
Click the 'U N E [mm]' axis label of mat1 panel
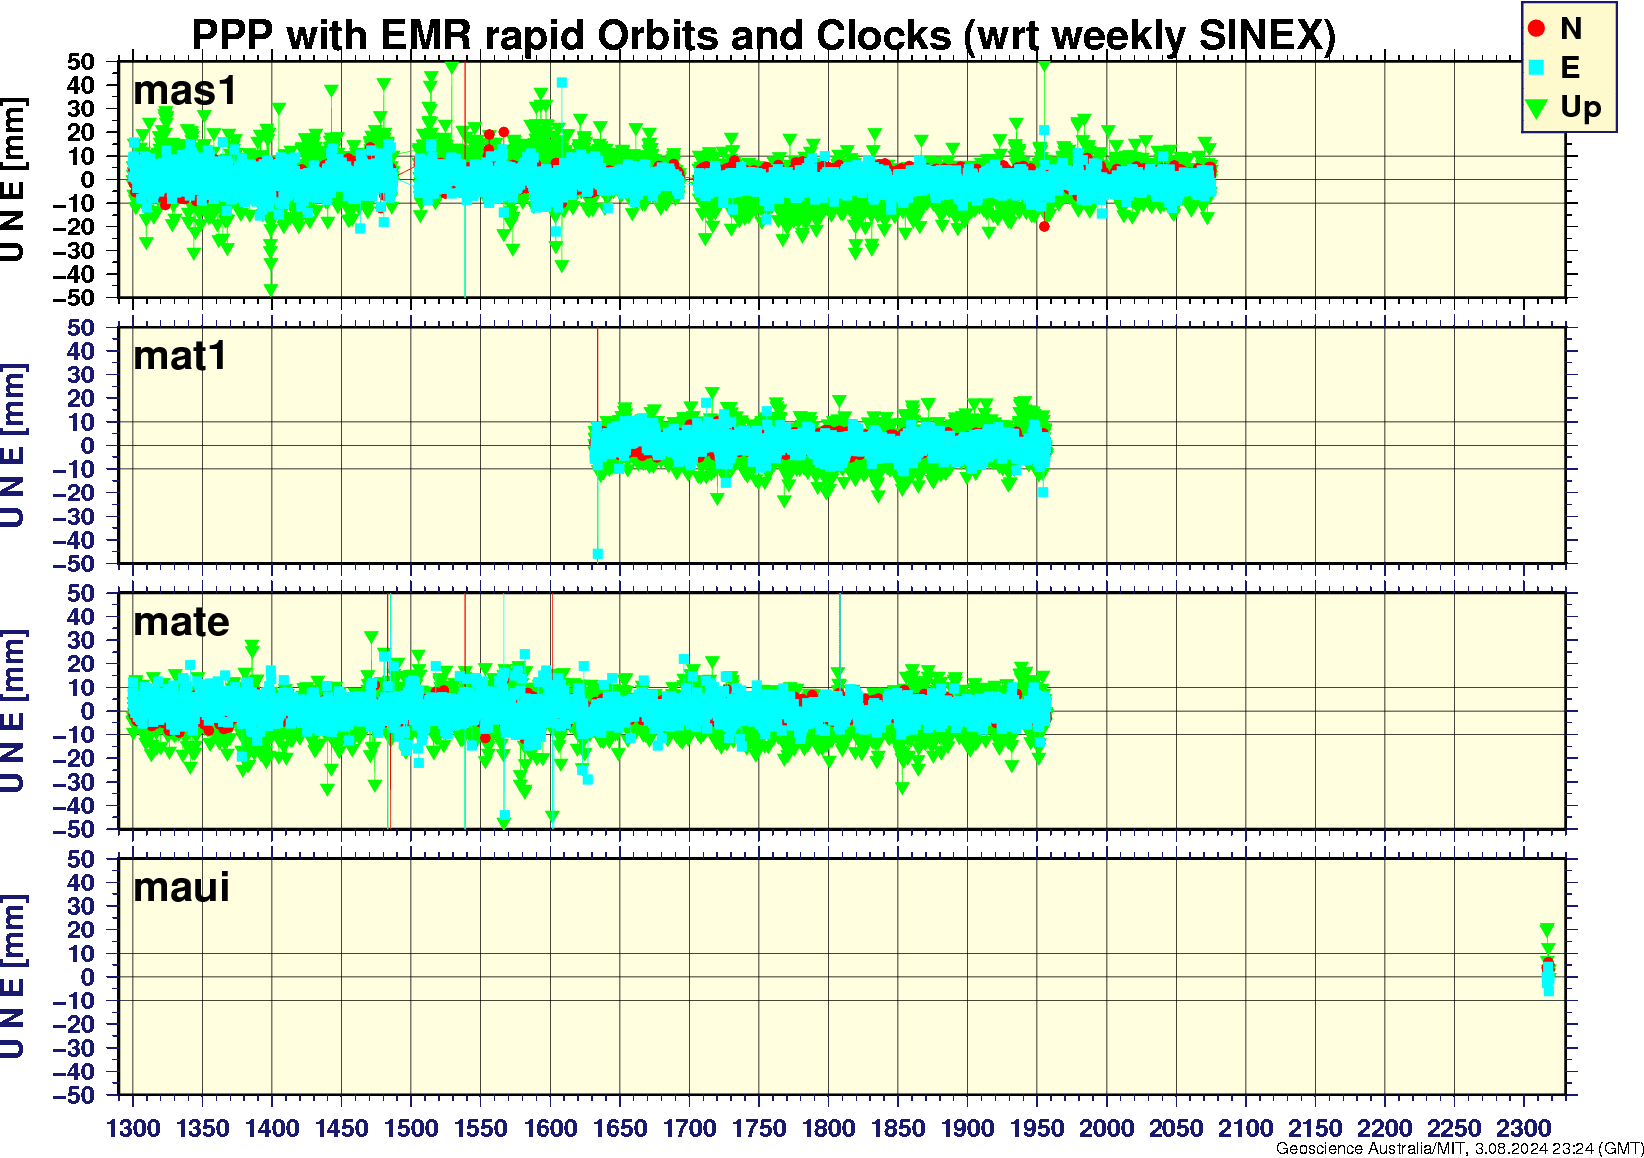[13, 446]
